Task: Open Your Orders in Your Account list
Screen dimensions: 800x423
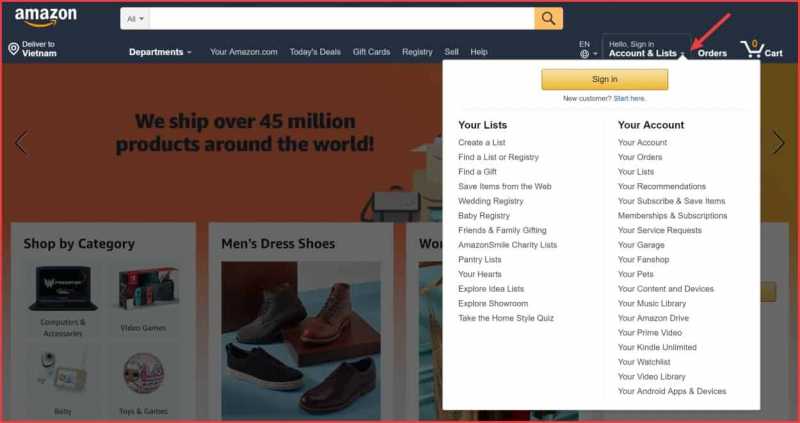Action: [x=640, y=157]
